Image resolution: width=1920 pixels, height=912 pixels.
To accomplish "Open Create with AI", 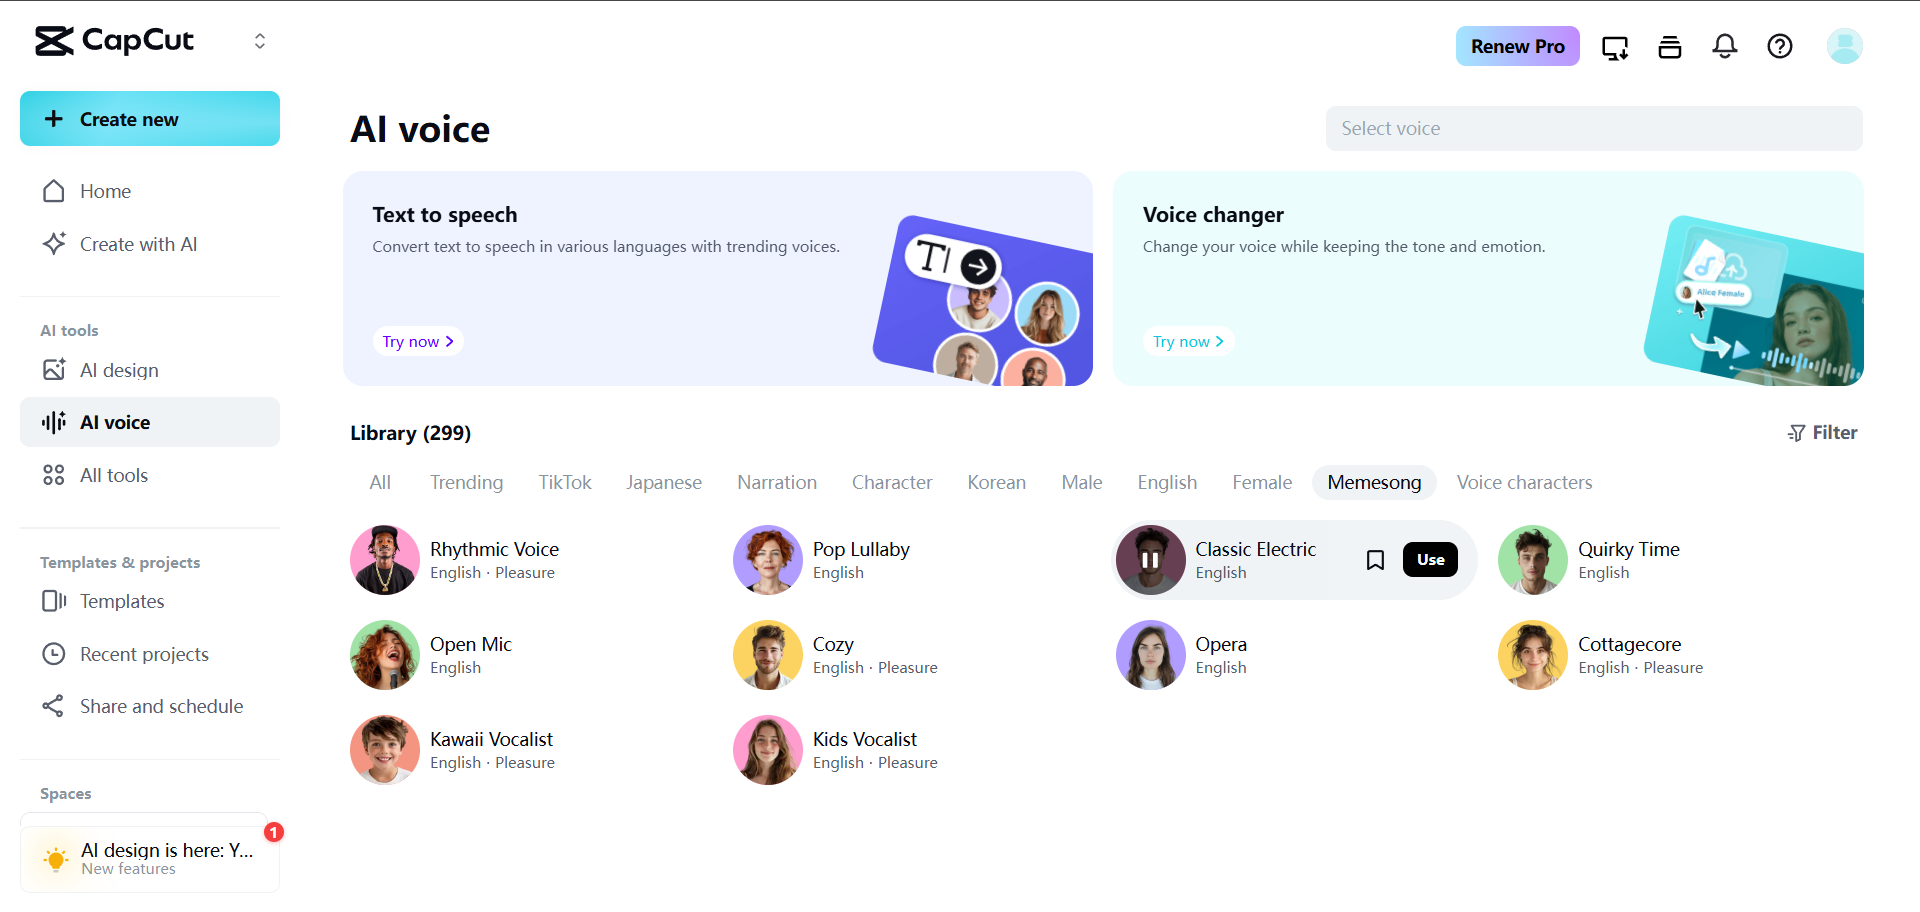I will click(150, 244).
